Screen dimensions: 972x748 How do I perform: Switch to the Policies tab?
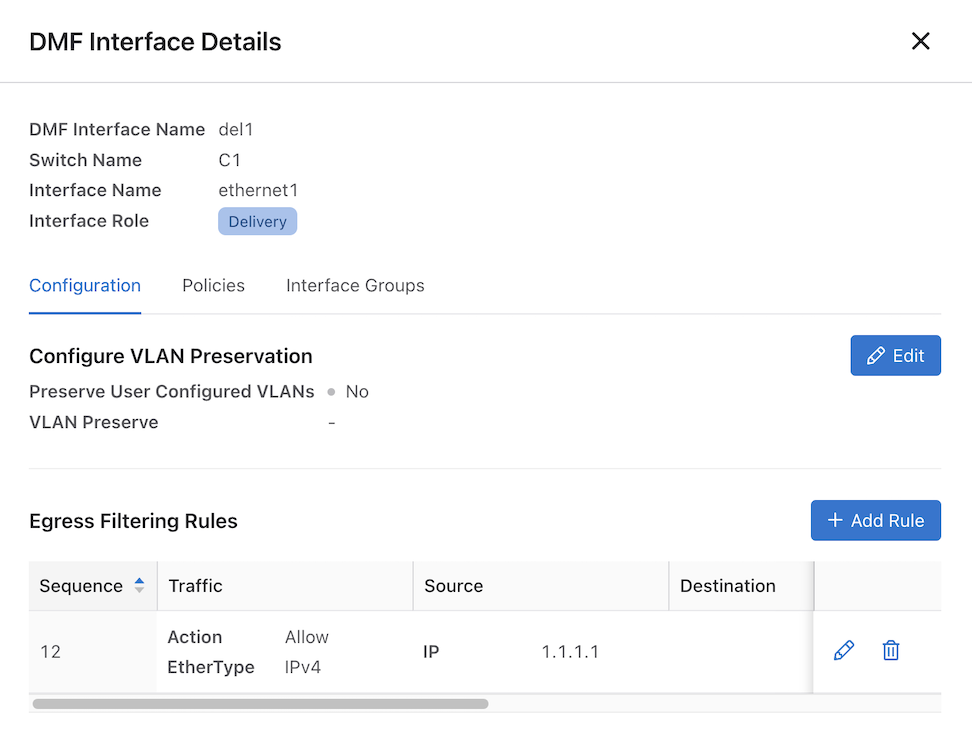pyautogui.click(x=213, y=286)
